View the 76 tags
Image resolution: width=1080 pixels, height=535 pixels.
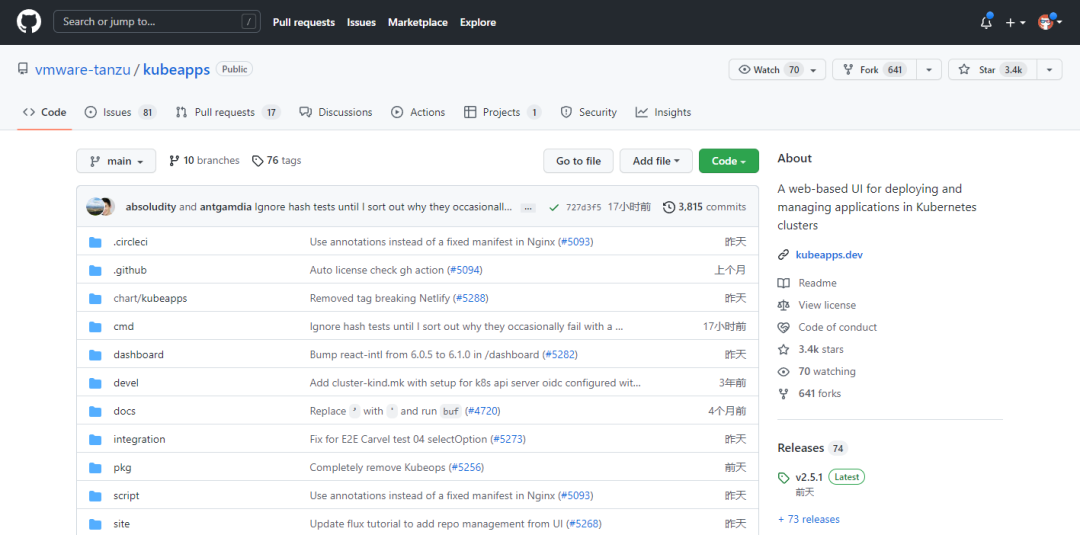click(276, 160)
